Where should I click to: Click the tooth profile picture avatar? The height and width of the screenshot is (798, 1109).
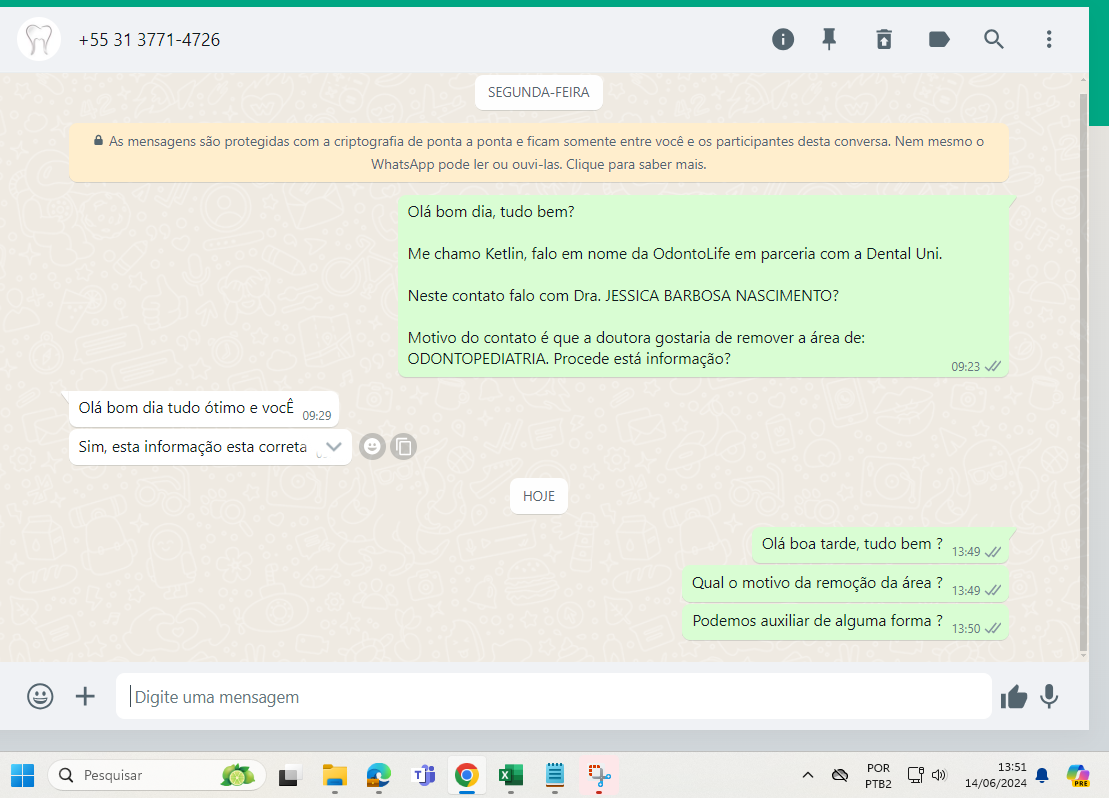pyautogui.click(x=39, y=40)
